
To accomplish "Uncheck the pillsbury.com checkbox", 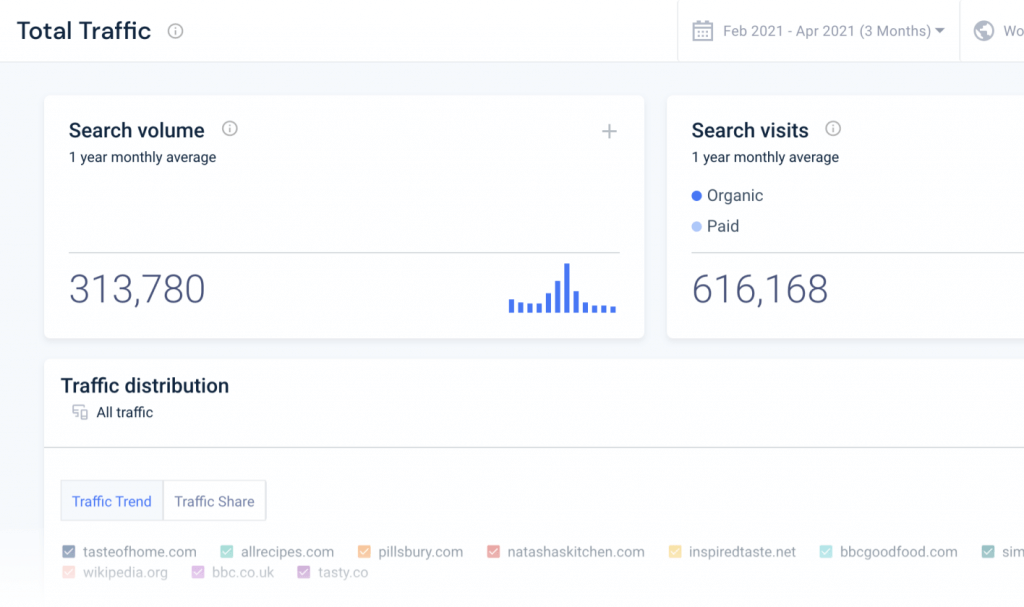I will [364, 551].
